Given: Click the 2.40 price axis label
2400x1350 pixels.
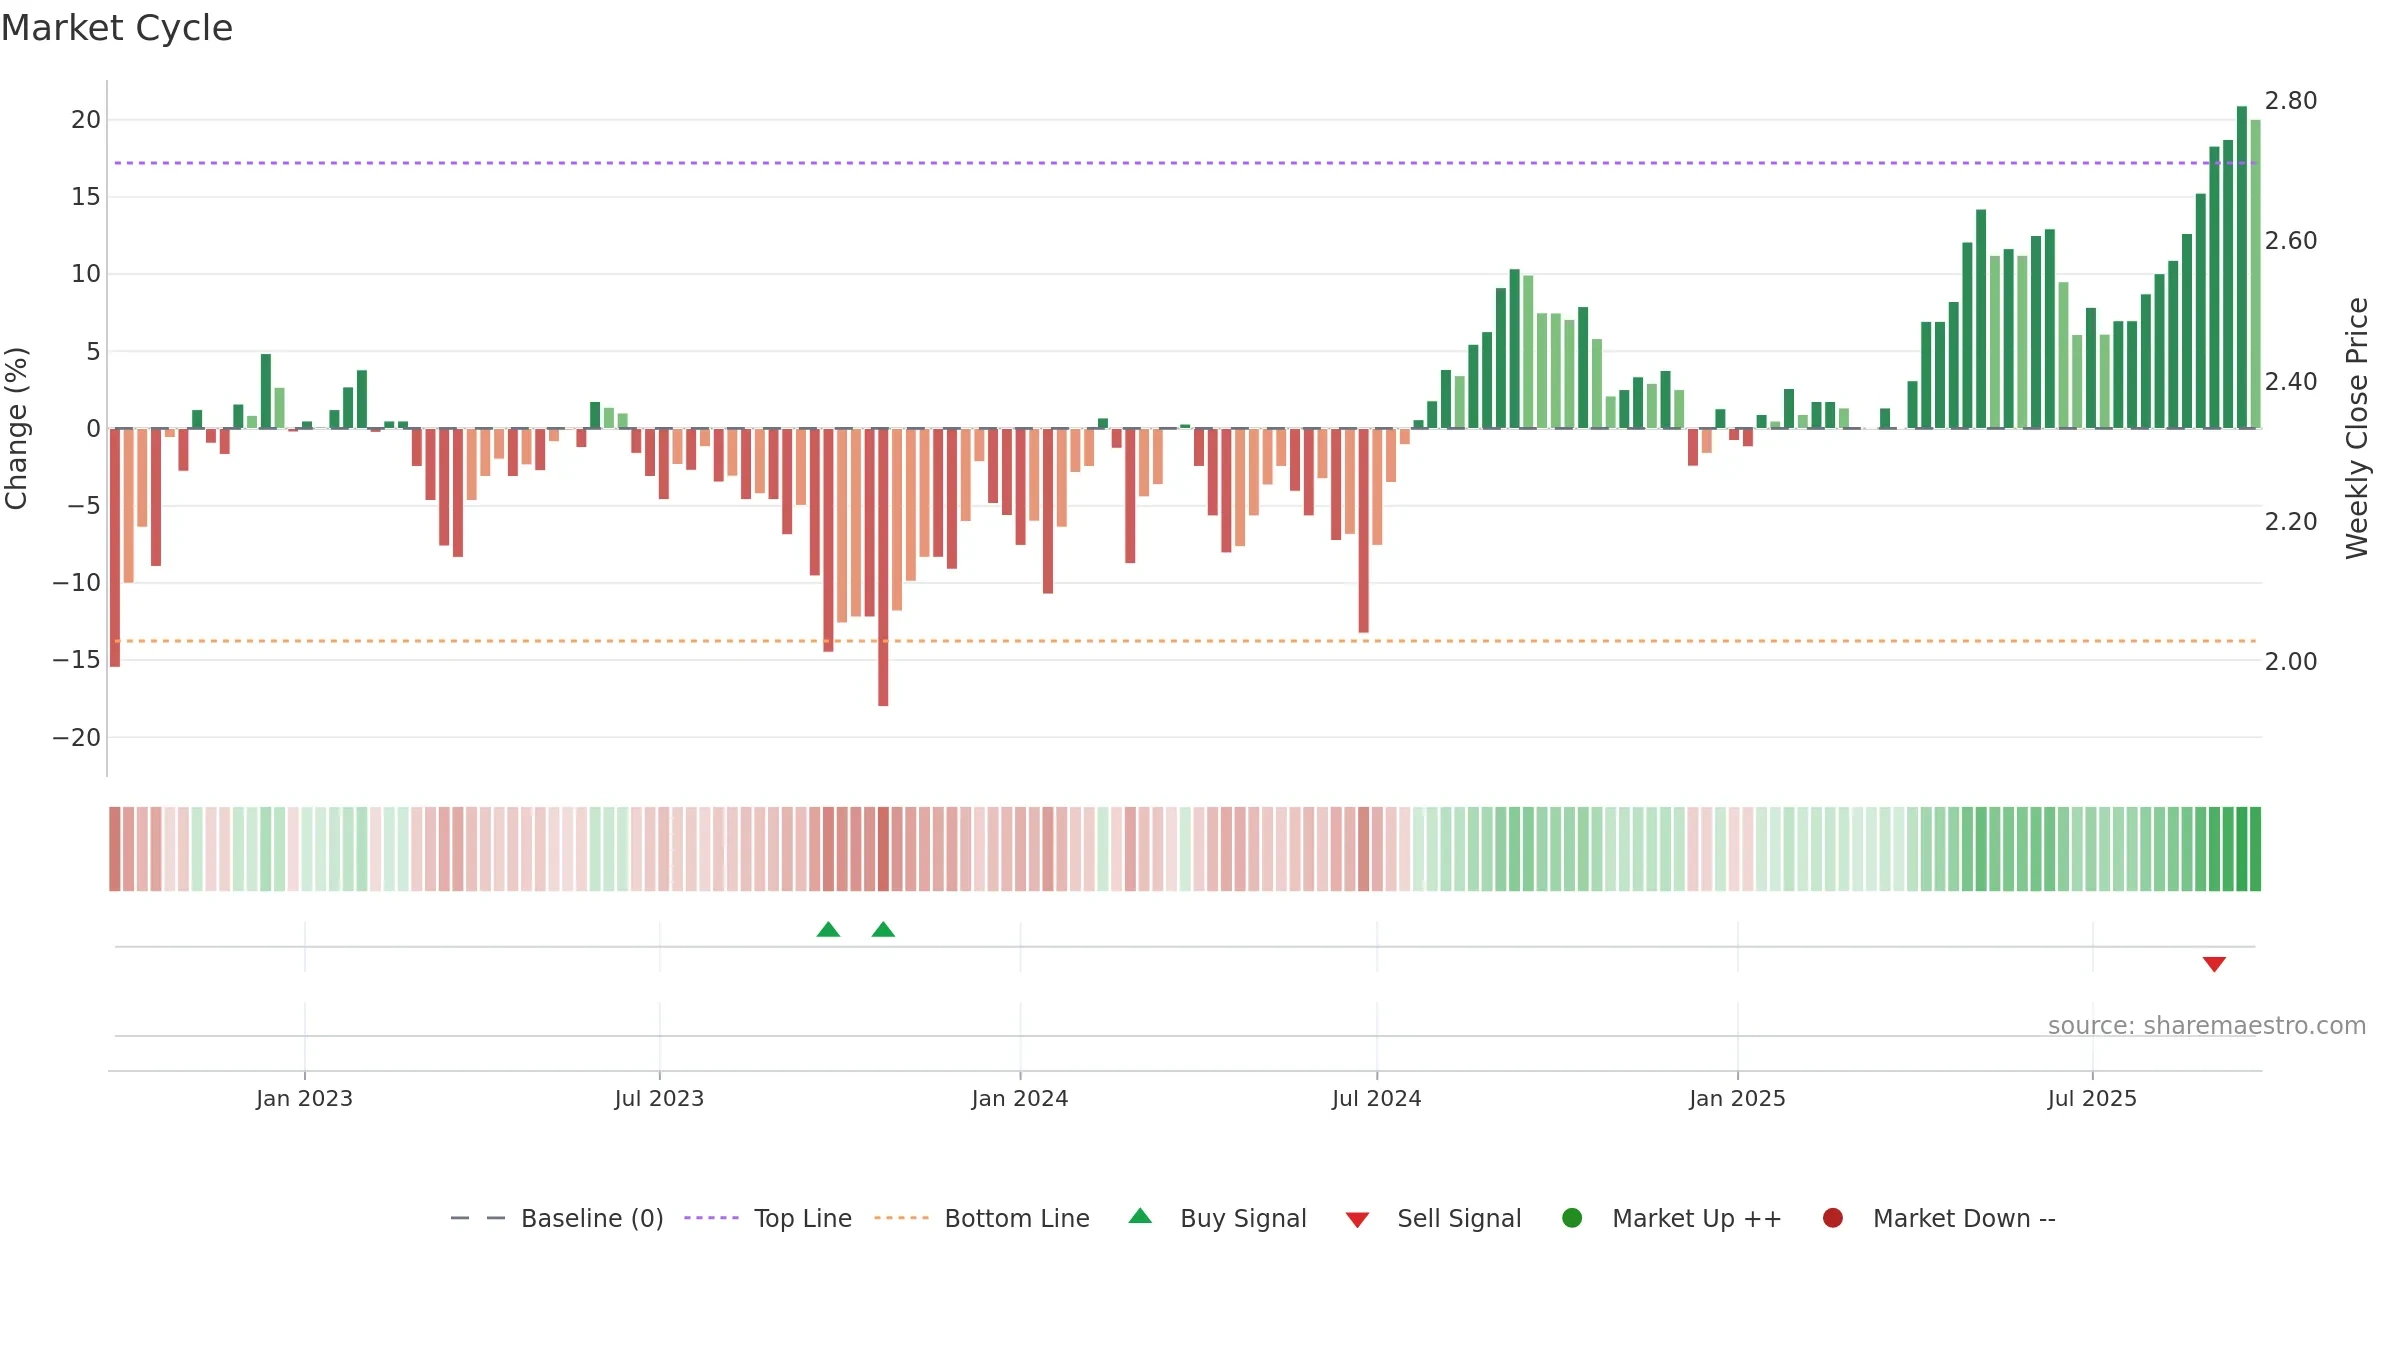Looking at the screenshot, I should (2291, 382).
